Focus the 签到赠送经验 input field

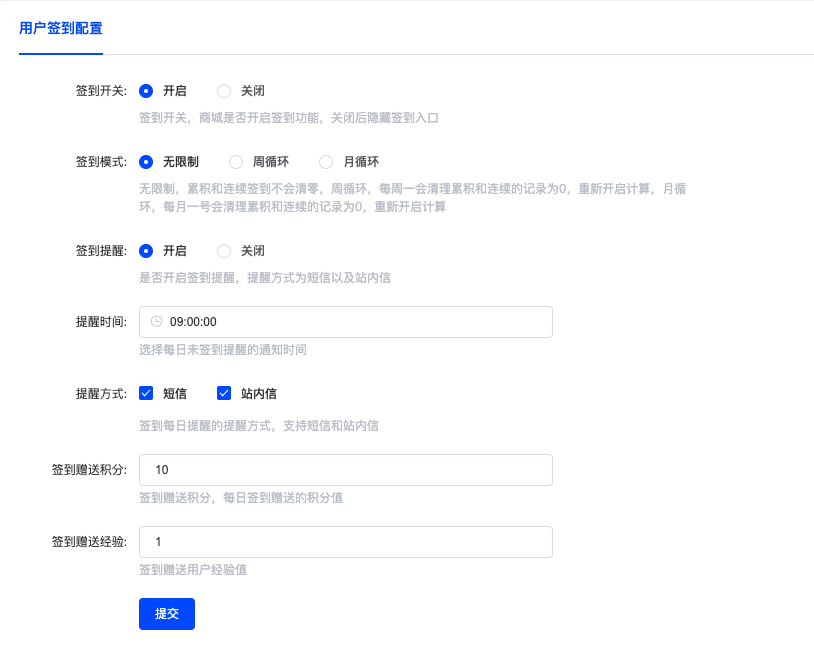(x=346, y=542)
